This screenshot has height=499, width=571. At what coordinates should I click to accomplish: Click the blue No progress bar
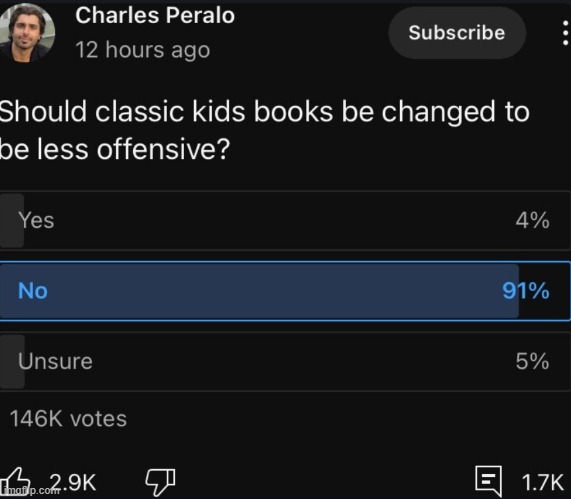coord(259,291)
